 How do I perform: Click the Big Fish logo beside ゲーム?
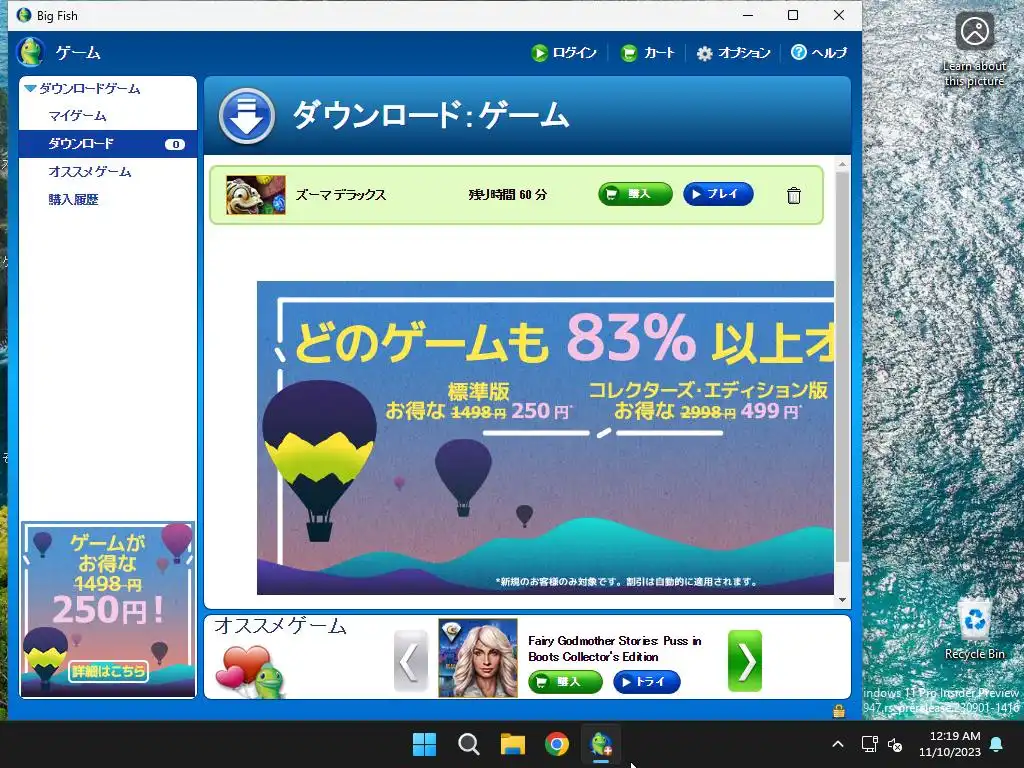point(31,52)
